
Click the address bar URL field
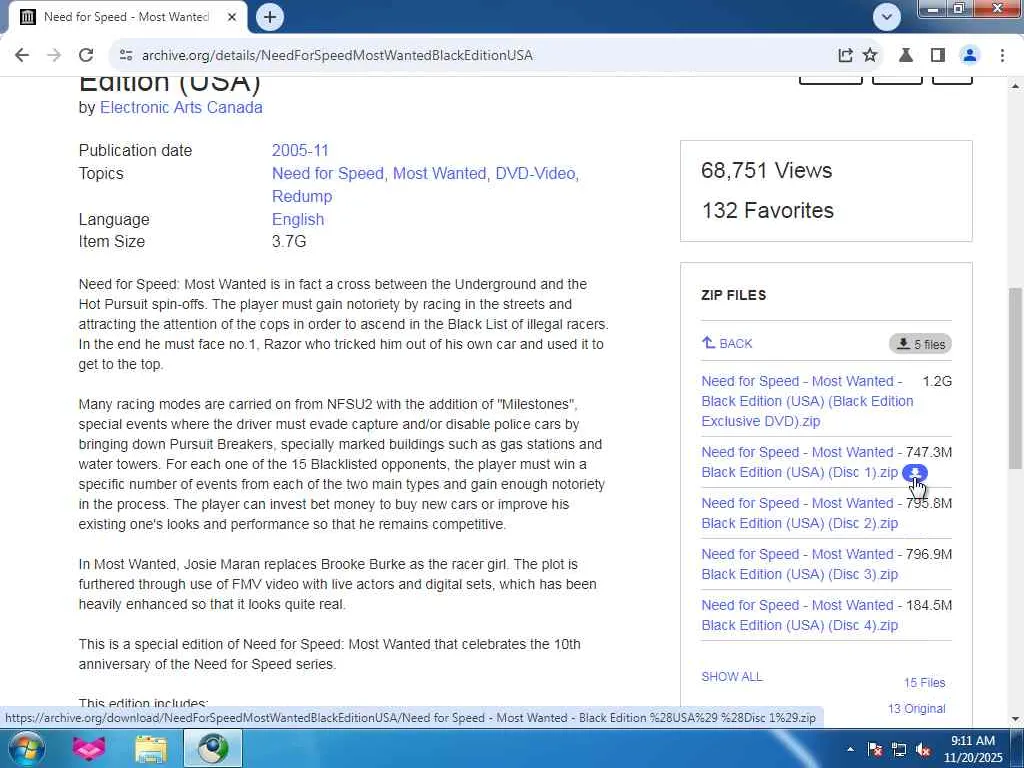(x=483, y=56)
